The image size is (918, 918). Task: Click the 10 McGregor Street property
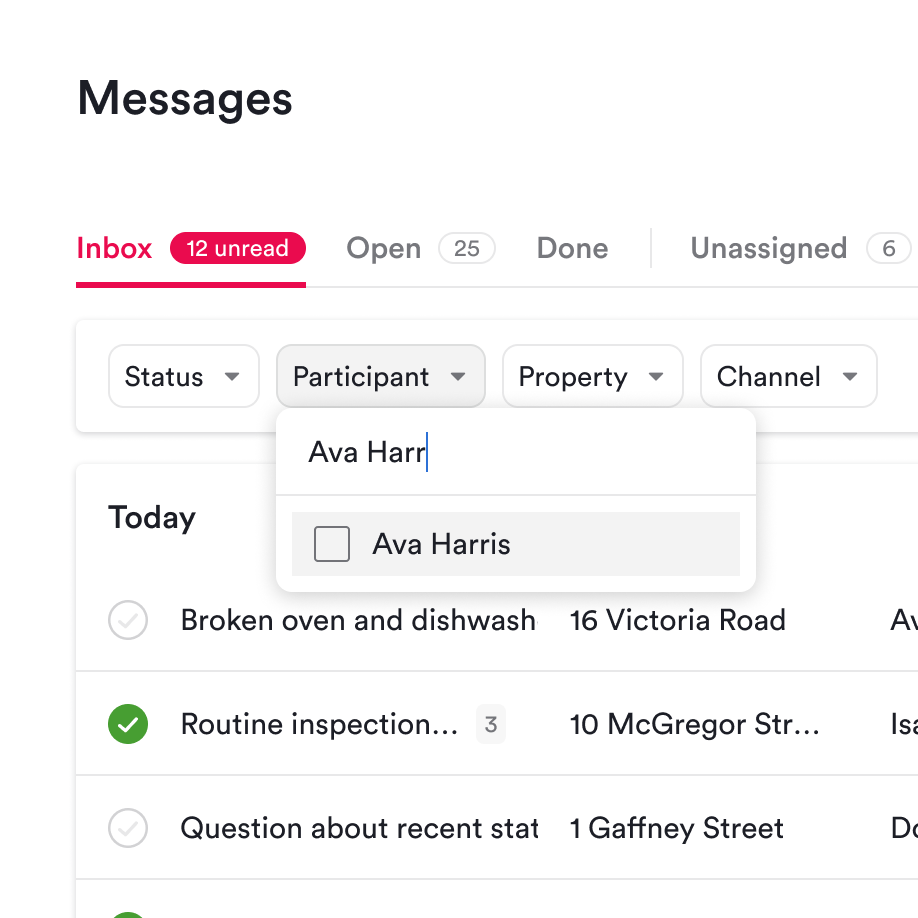(x=694, y=724)
